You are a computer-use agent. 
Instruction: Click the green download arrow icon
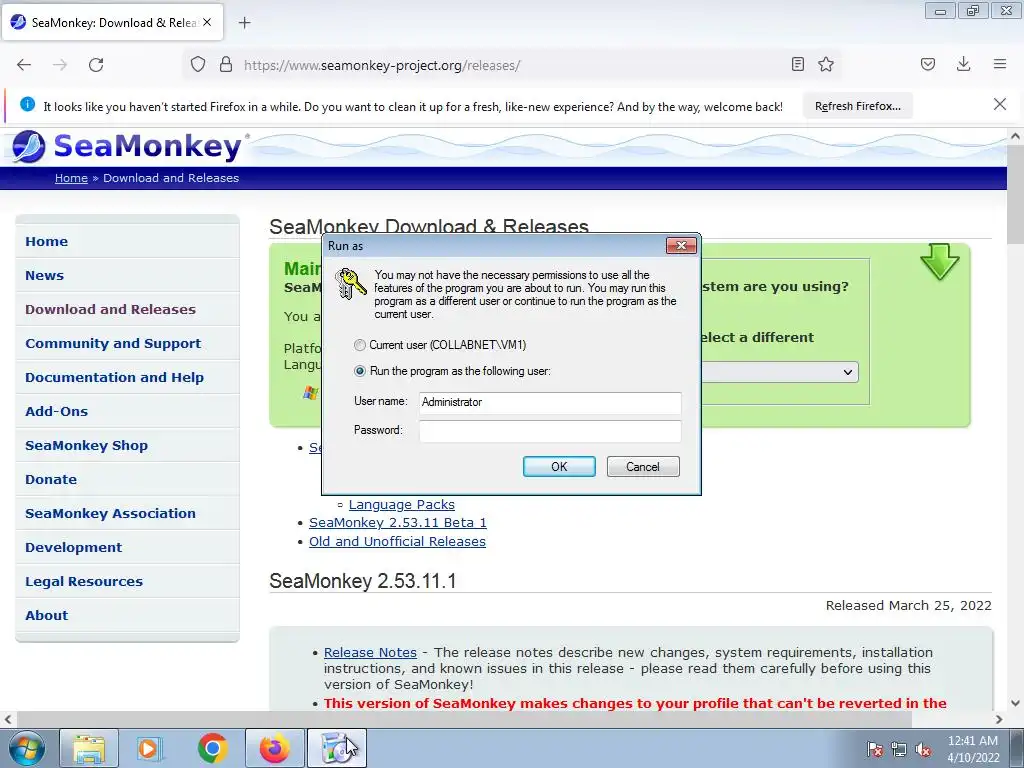pyautogui.click(x=939, y=262)
